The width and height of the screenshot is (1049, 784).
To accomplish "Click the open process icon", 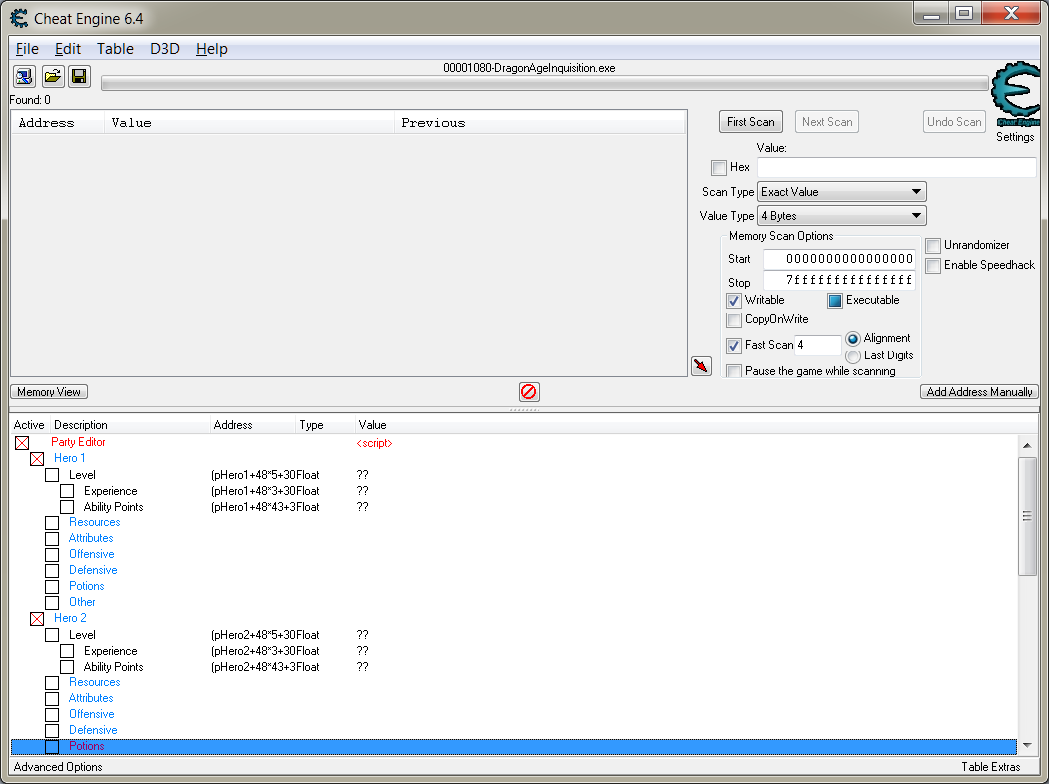I will click(x=24, y=77).
